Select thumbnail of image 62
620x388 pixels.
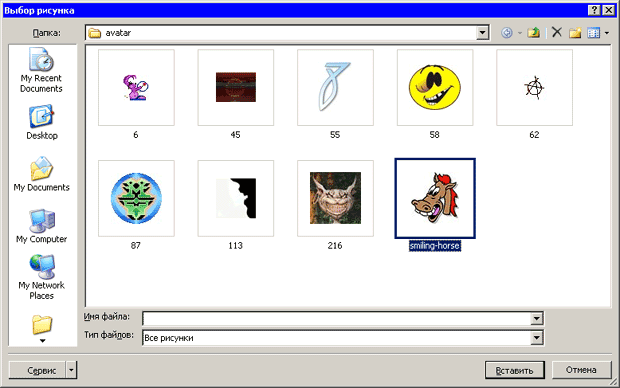[535, 87]
